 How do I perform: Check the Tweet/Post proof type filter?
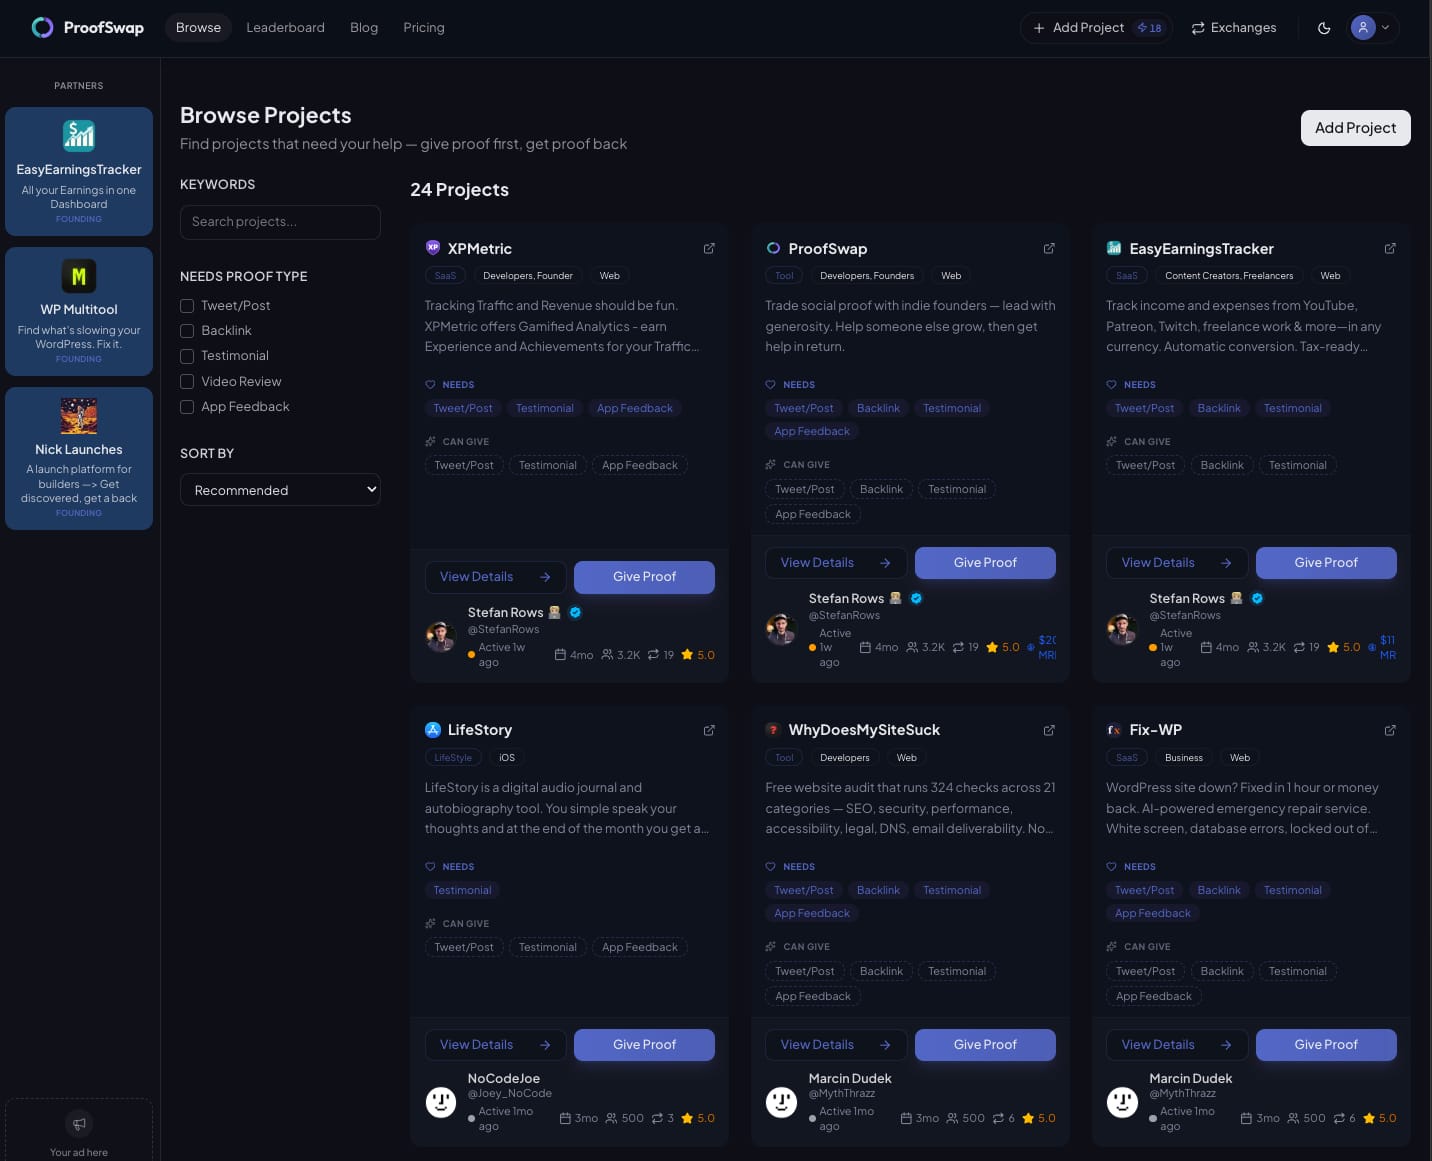tap(187, 306)
